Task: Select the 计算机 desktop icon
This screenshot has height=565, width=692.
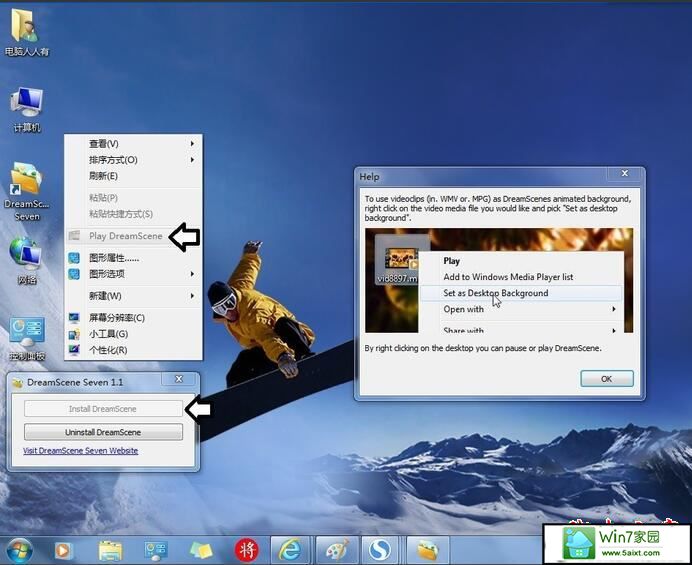Action: pyautogui.click(x=26, y=109)
